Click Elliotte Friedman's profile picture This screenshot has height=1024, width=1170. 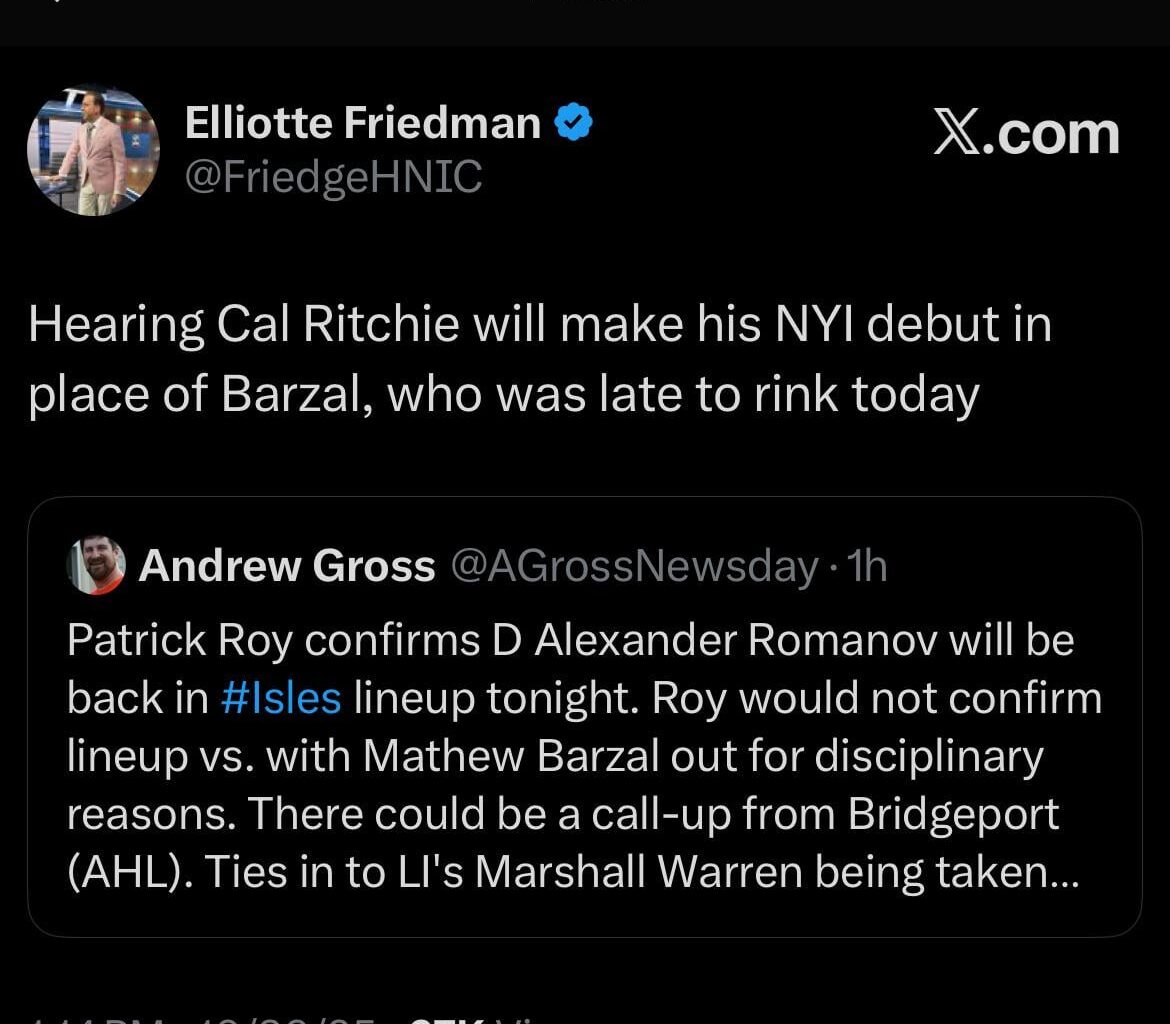[94, 150]
